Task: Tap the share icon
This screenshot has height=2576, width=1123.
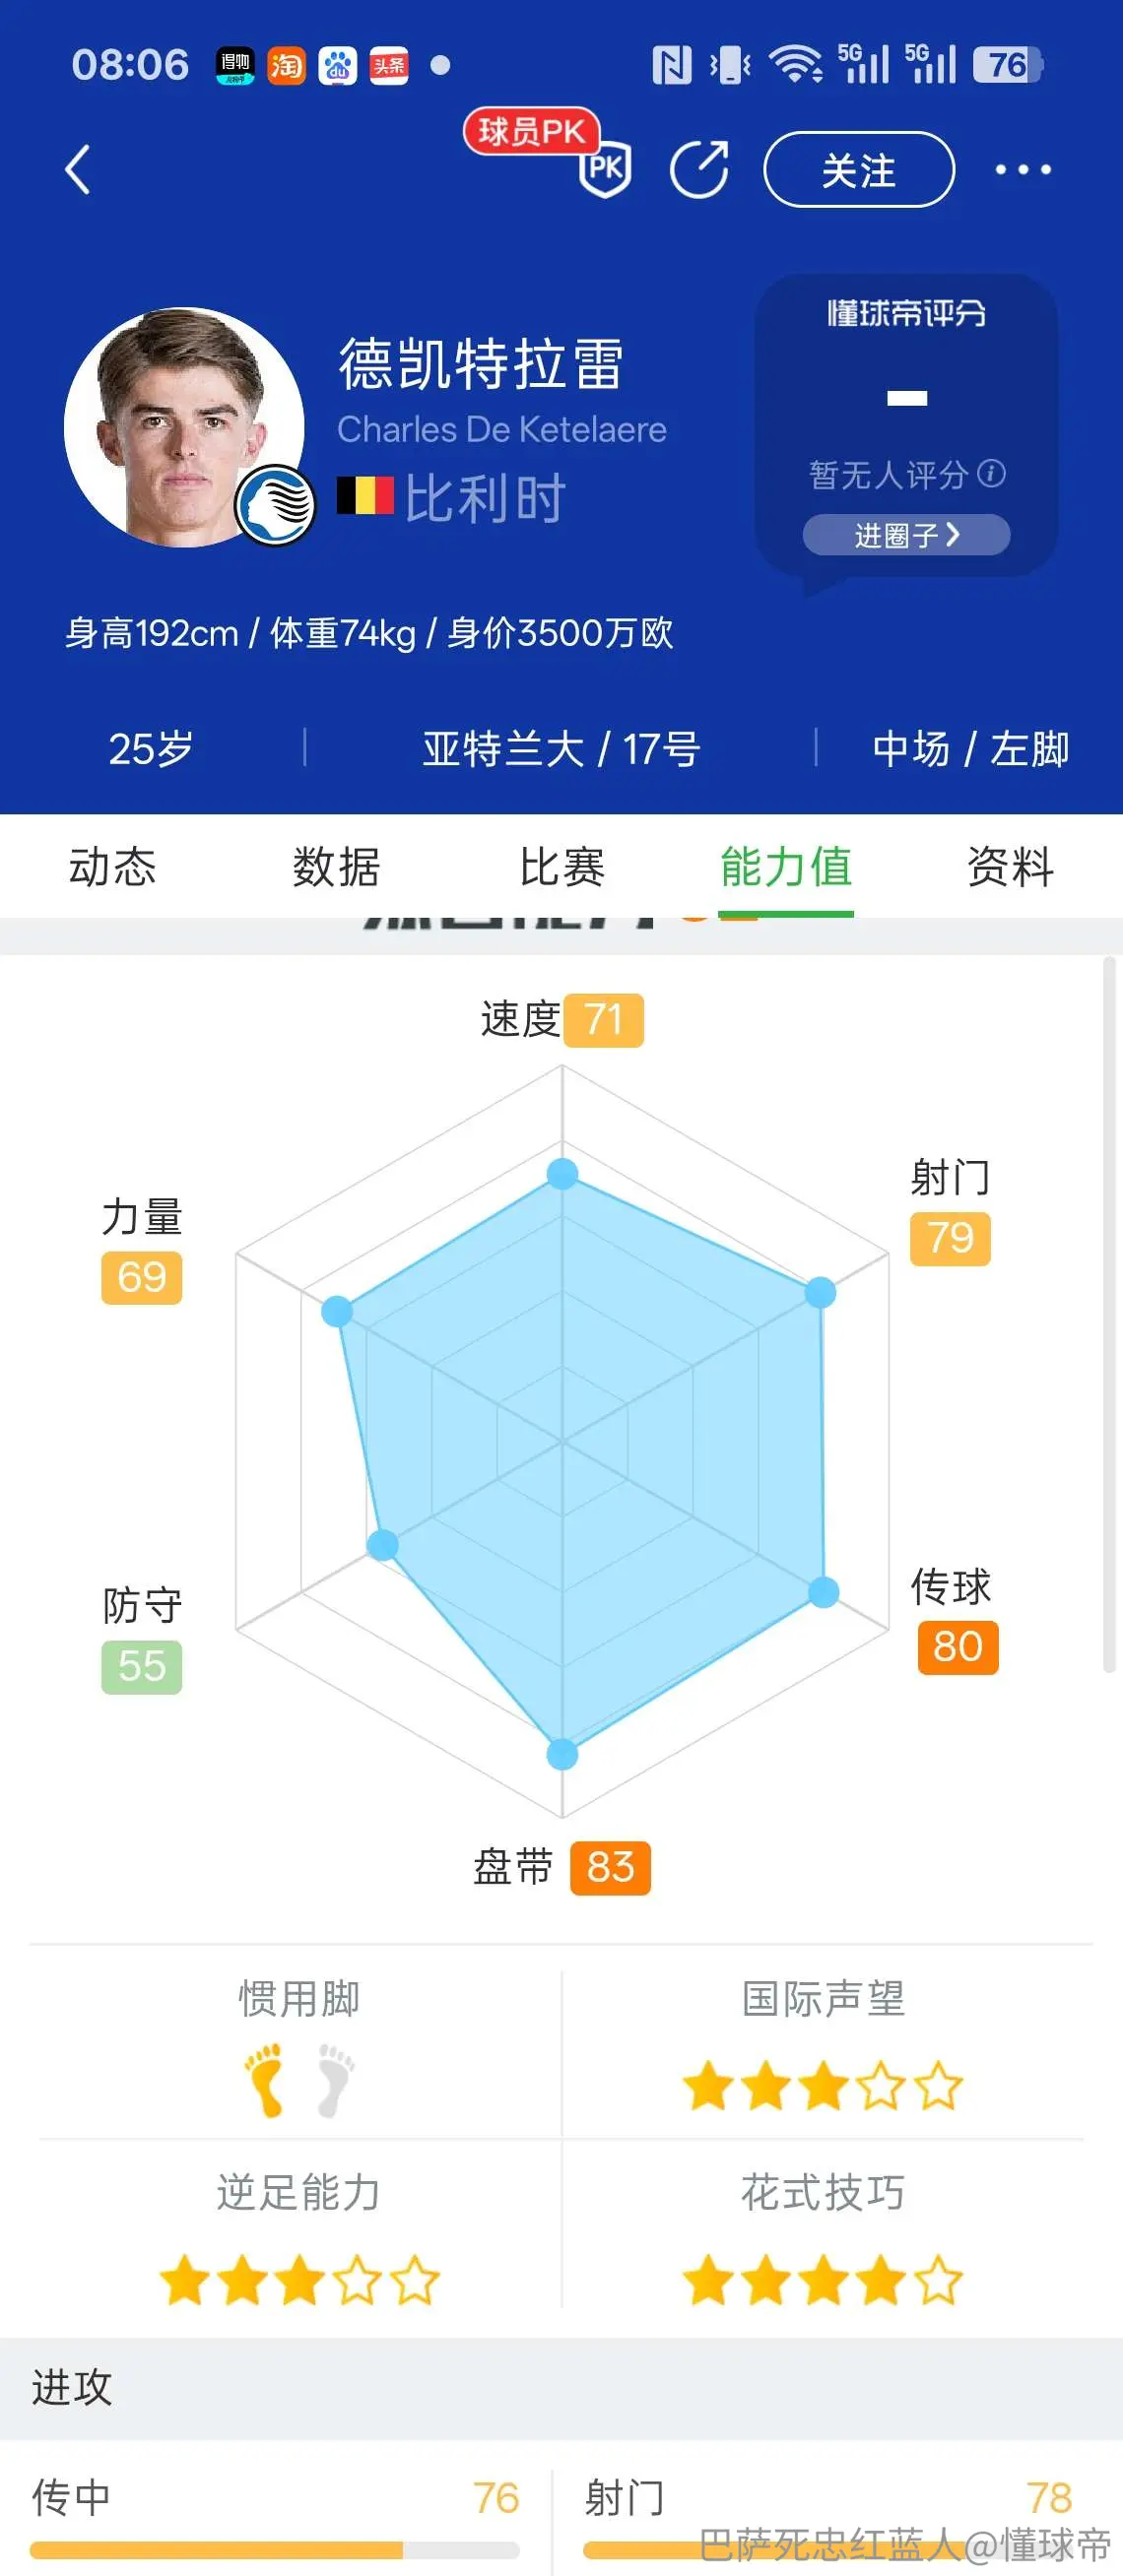Action: pos(698,169)
